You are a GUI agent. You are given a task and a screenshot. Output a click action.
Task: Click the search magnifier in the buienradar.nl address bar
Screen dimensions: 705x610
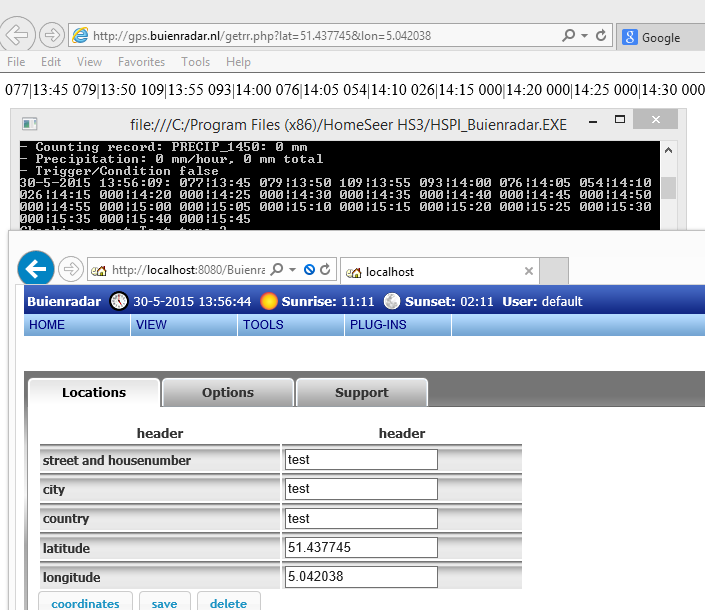(x=568, y=35)
